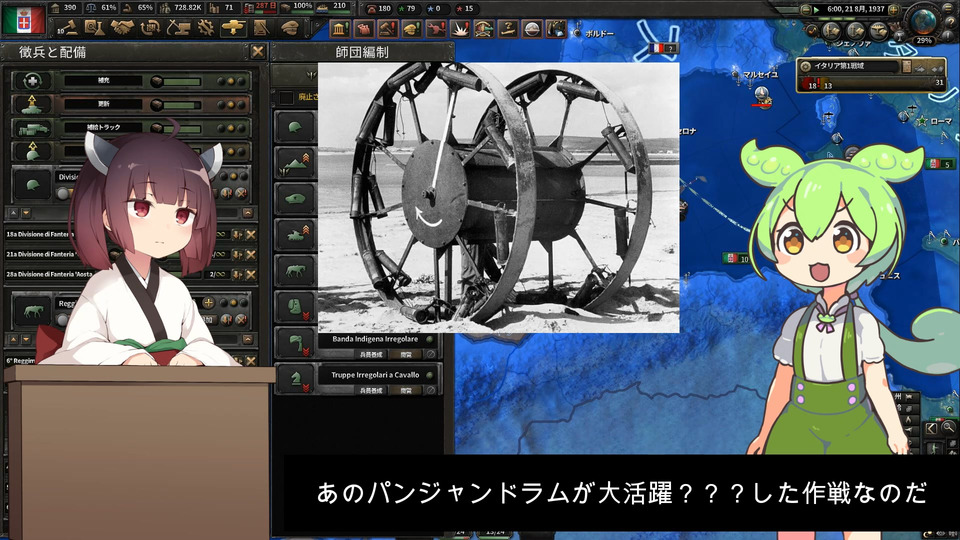The height and width of the screenshot is (540, 960).
Task: Open the Production gear and wrench icon
Action: pyautogui.click(x=205, y=28)
